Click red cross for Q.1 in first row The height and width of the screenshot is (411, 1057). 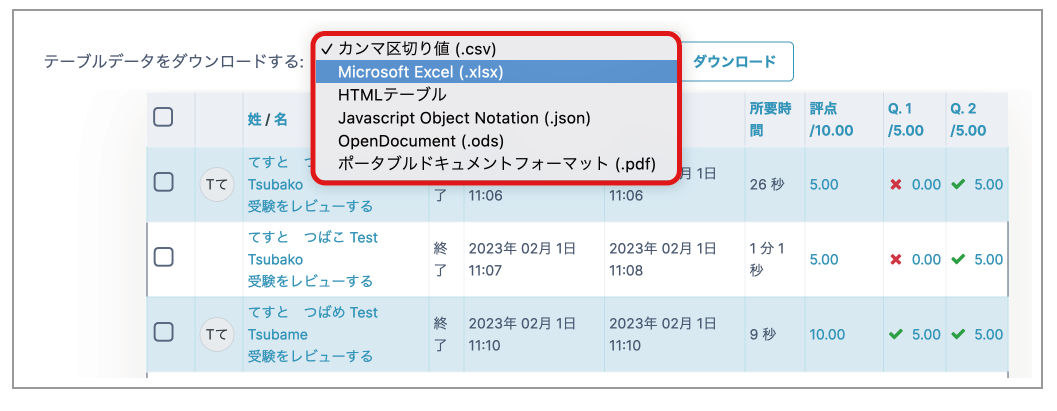896,185
